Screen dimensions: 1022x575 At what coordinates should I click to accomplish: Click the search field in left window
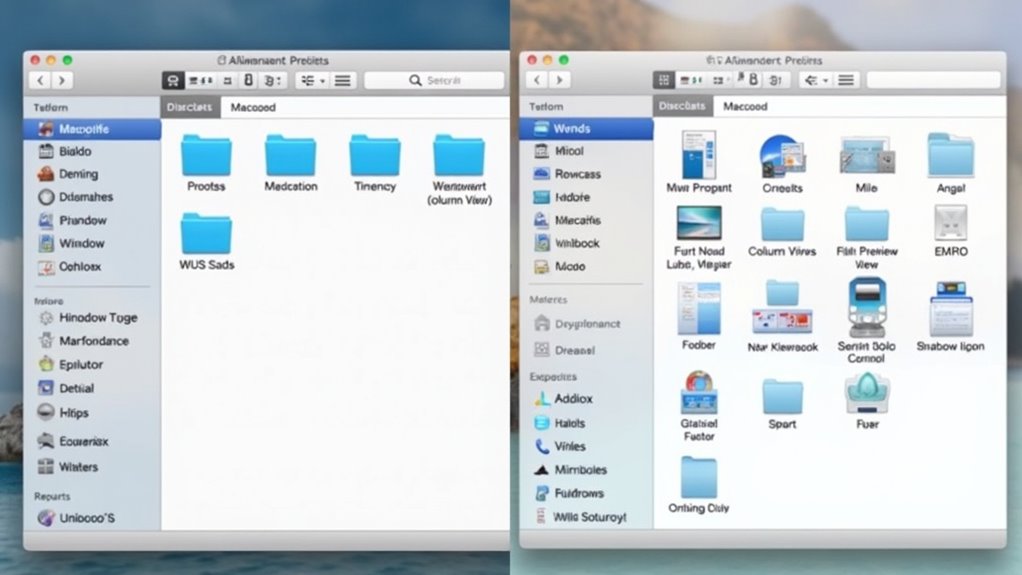pos(434,80)
